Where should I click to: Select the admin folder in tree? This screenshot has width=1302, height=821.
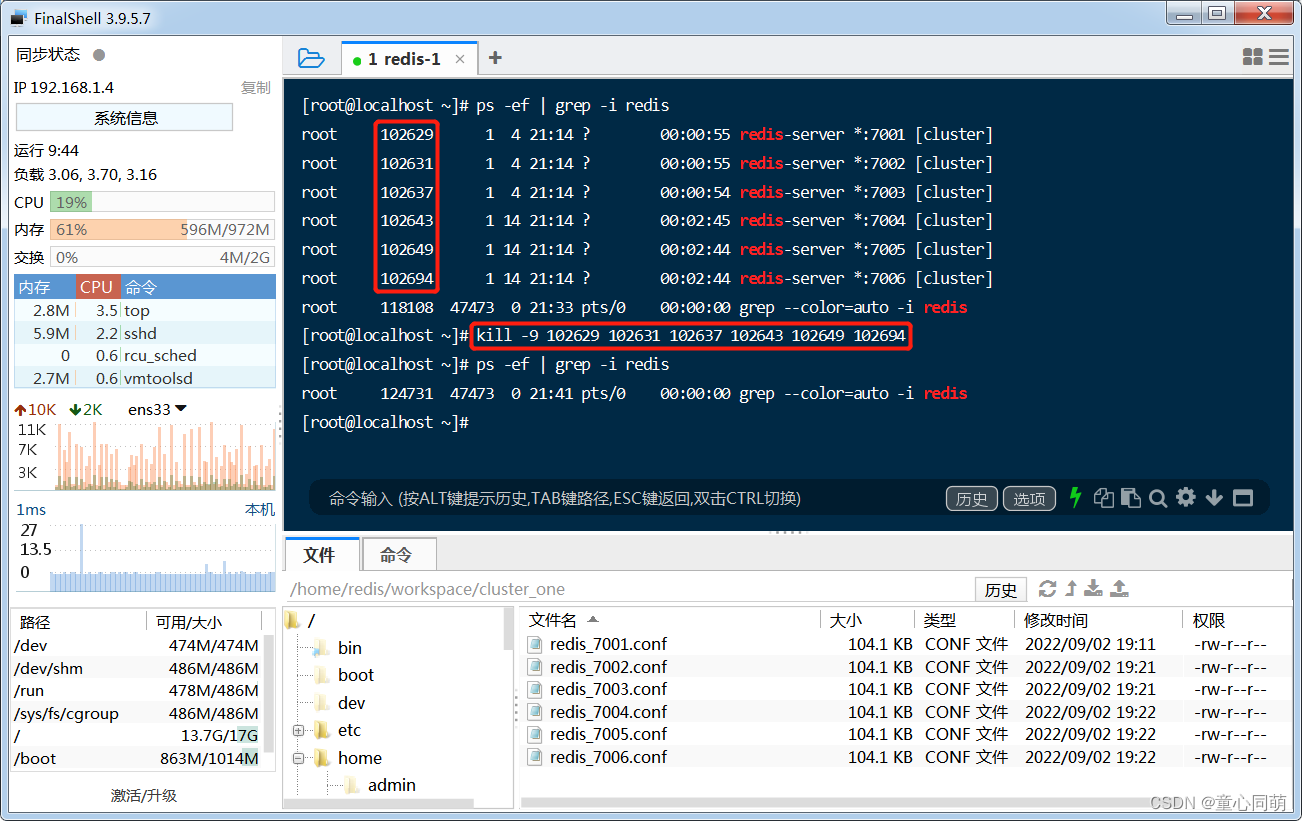pos(391,785)
